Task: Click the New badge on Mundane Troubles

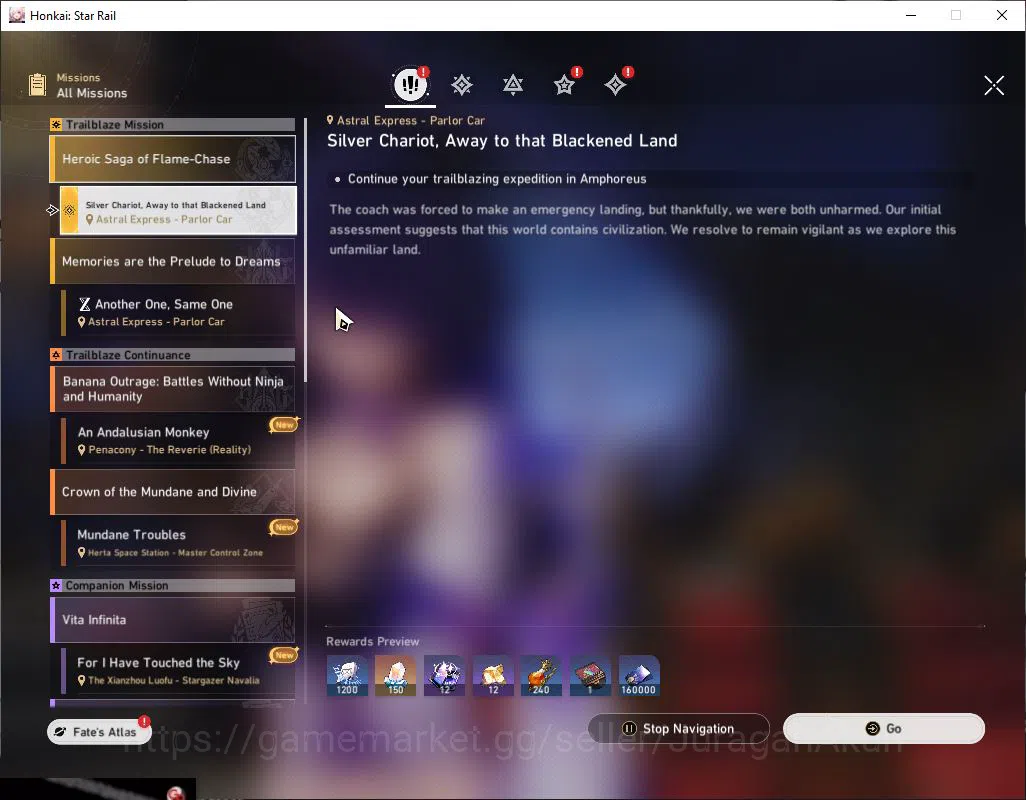Action: [x=284, y=527]
